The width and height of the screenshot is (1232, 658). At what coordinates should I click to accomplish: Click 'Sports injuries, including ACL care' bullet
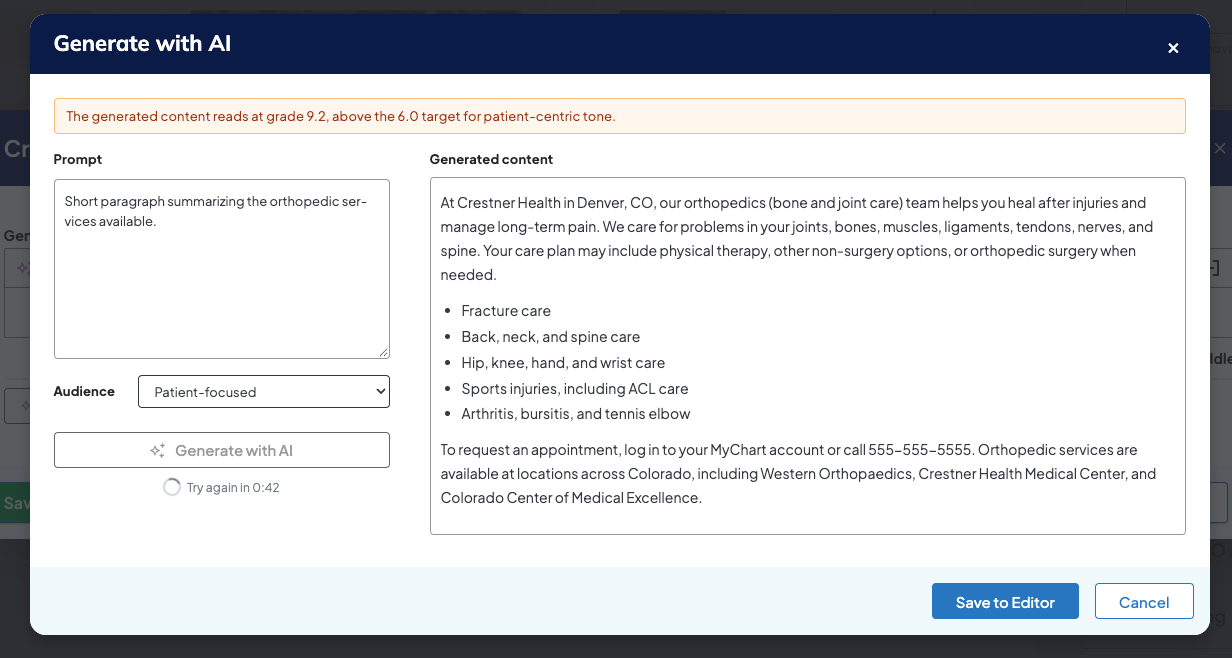point(575,388)
